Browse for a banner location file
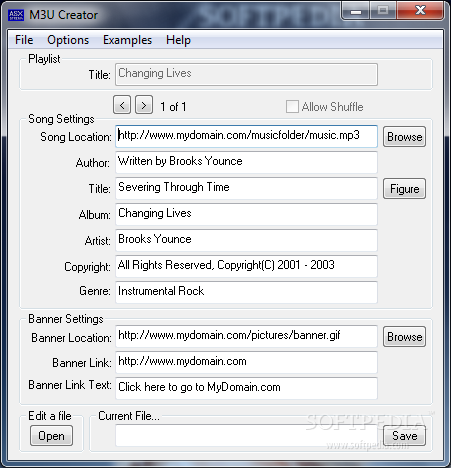Image resolution: width=451 pixels, height=468 pixels. [404, 337]
